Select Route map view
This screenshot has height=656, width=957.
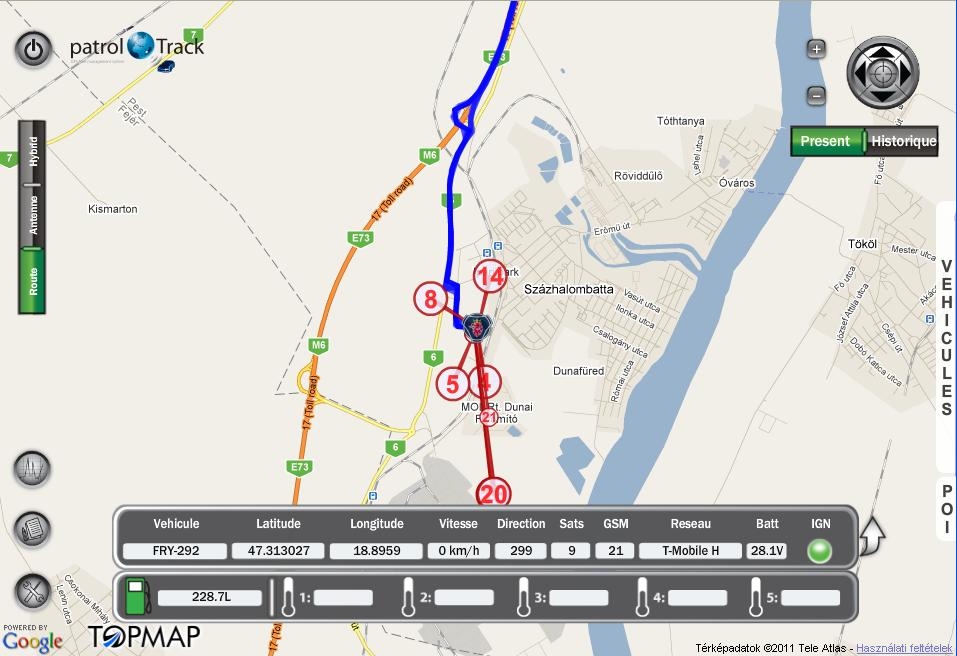(x=32, y=281)
